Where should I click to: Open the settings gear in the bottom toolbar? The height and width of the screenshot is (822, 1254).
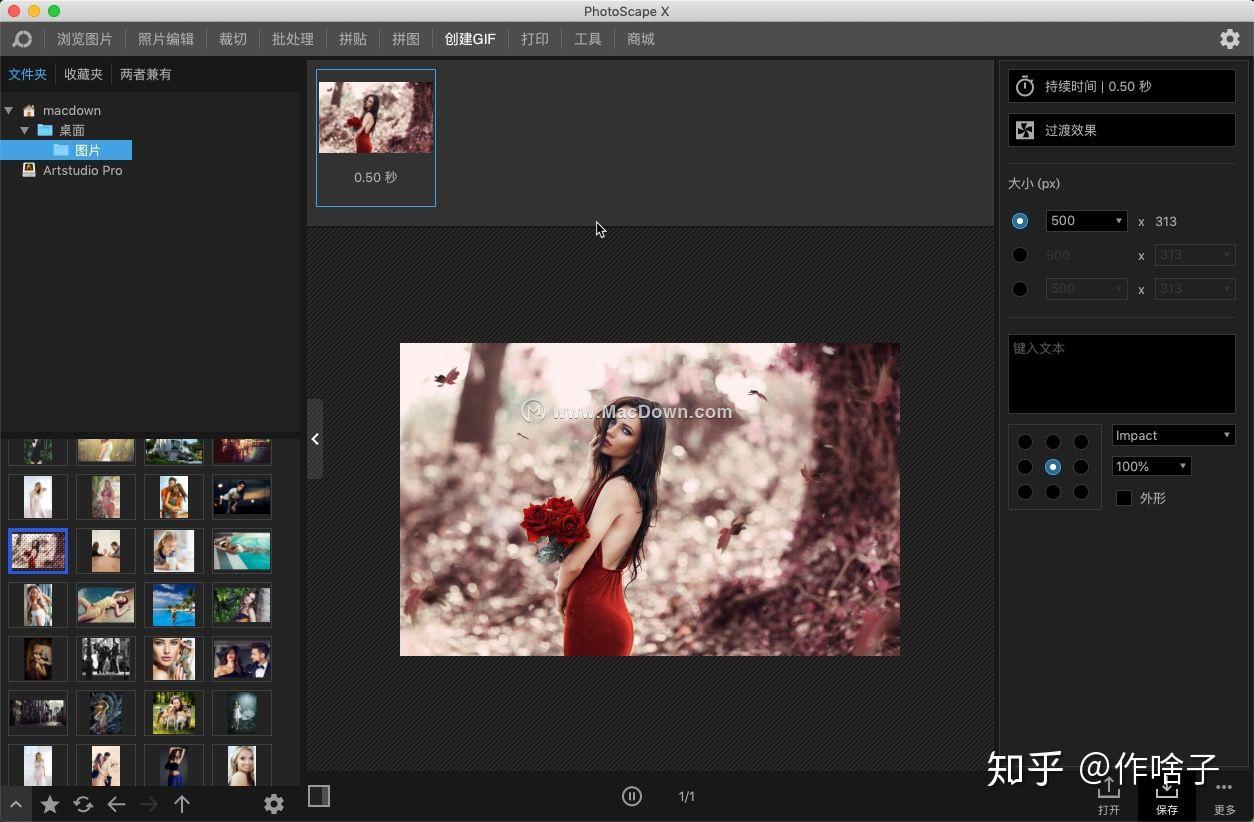(274, 804)
